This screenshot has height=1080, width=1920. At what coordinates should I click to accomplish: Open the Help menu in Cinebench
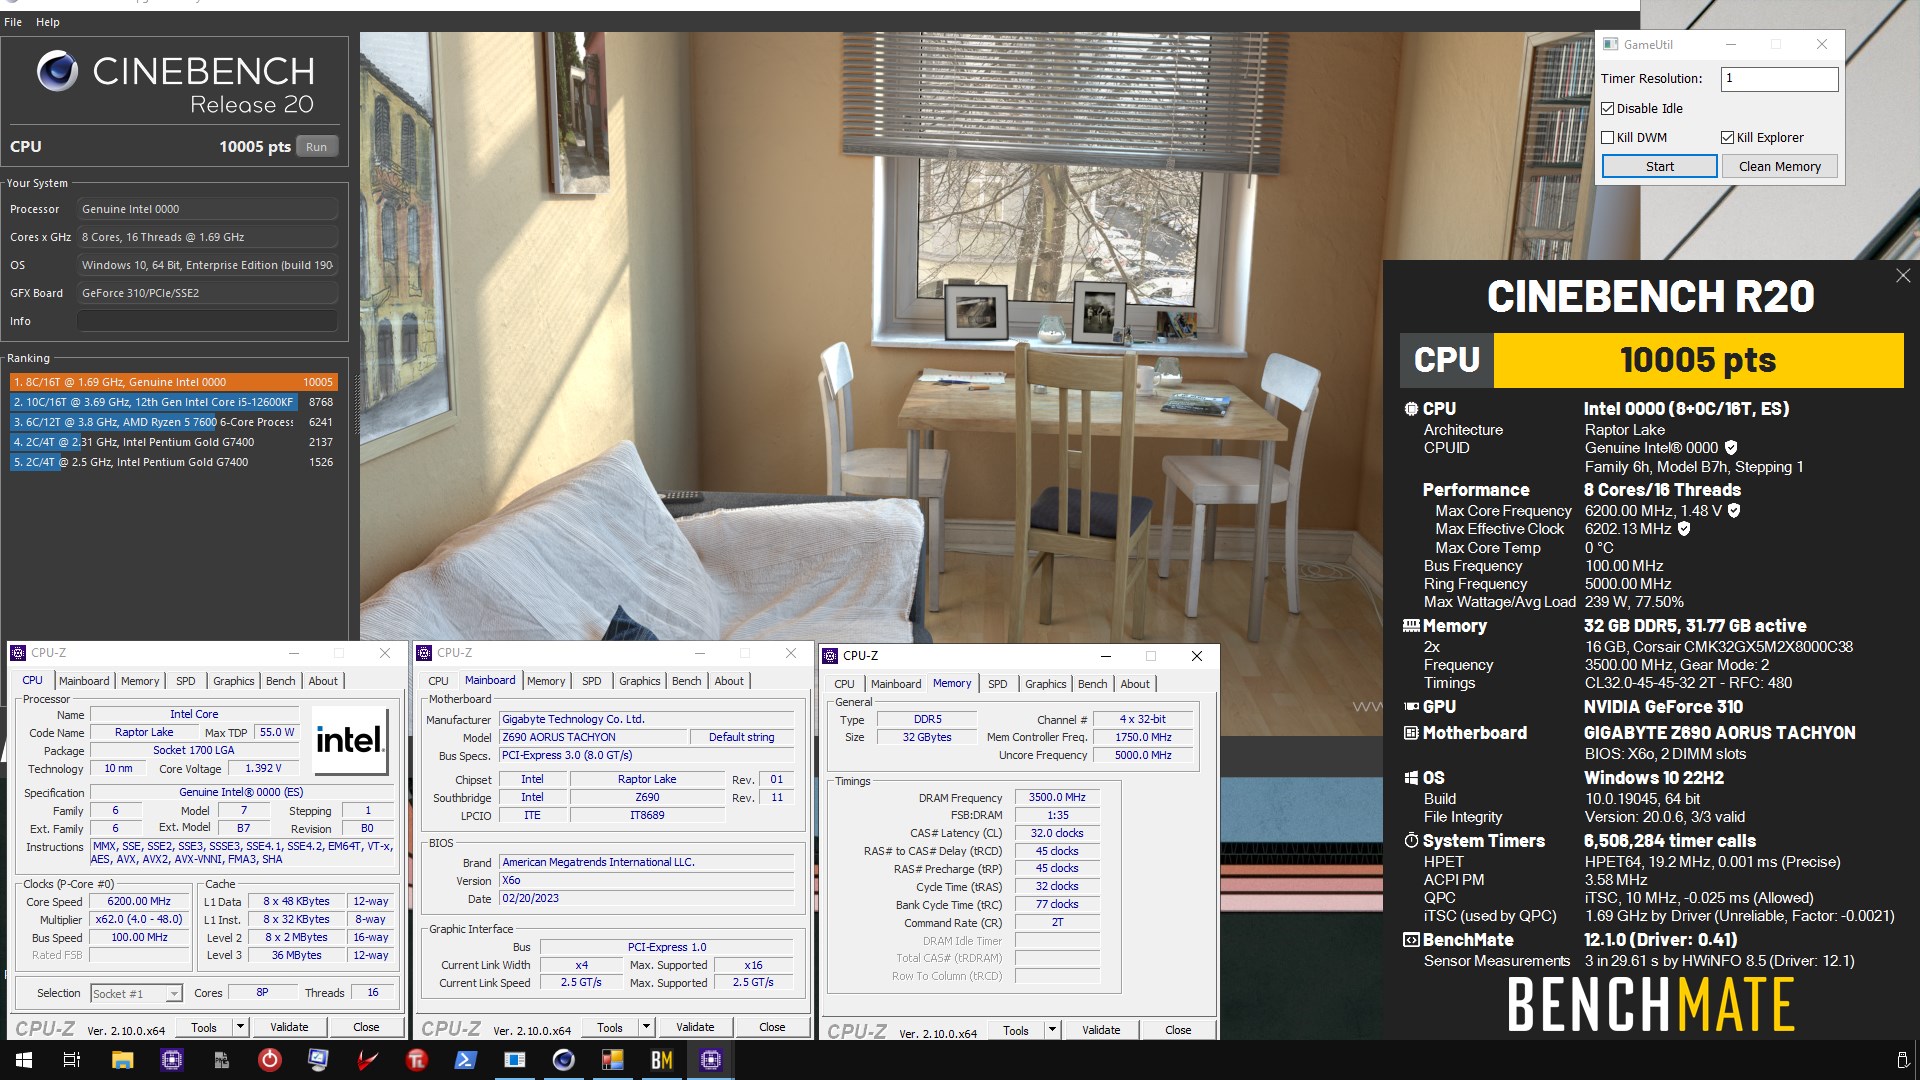tap(48, 22)
